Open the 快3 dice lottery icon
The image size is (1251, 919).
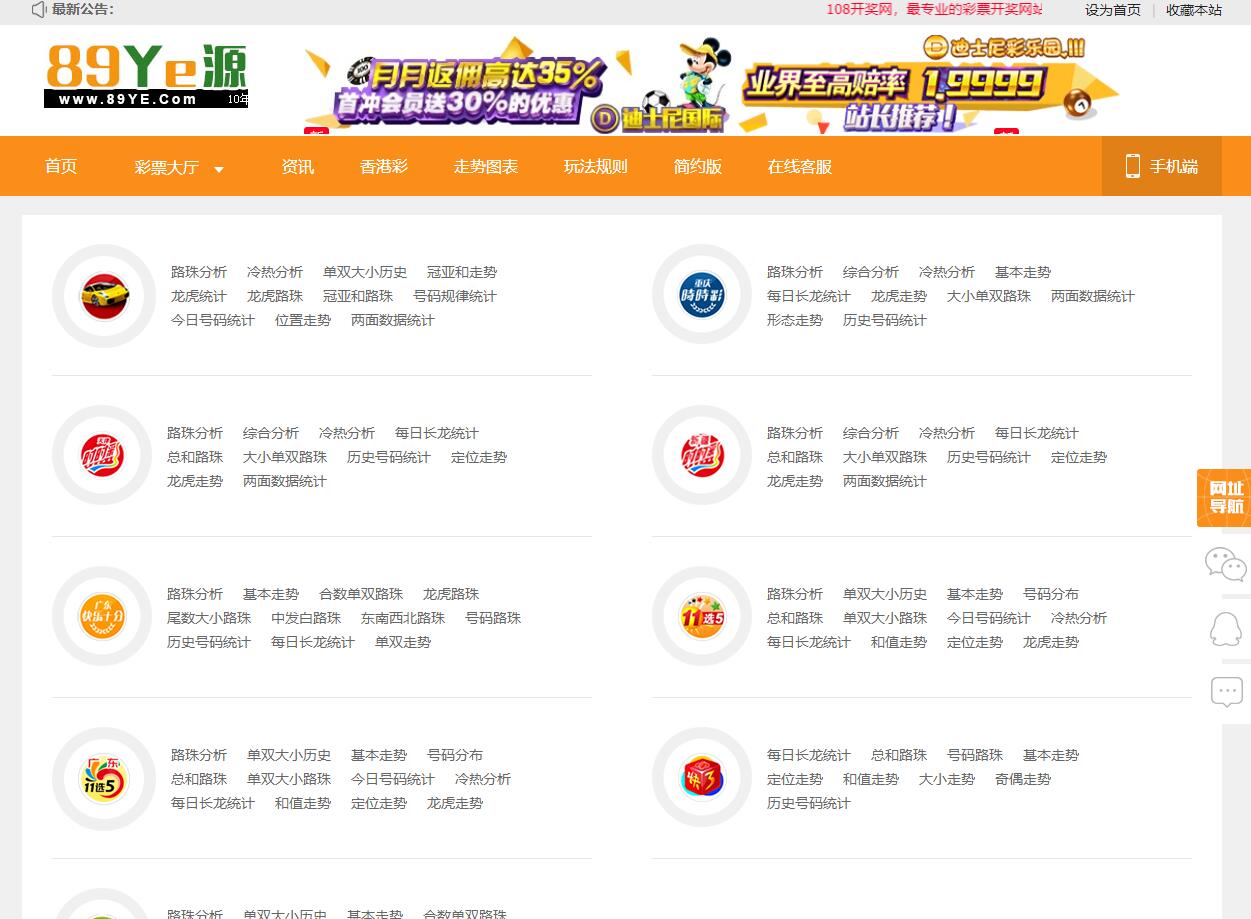click(x=702, y=778)
